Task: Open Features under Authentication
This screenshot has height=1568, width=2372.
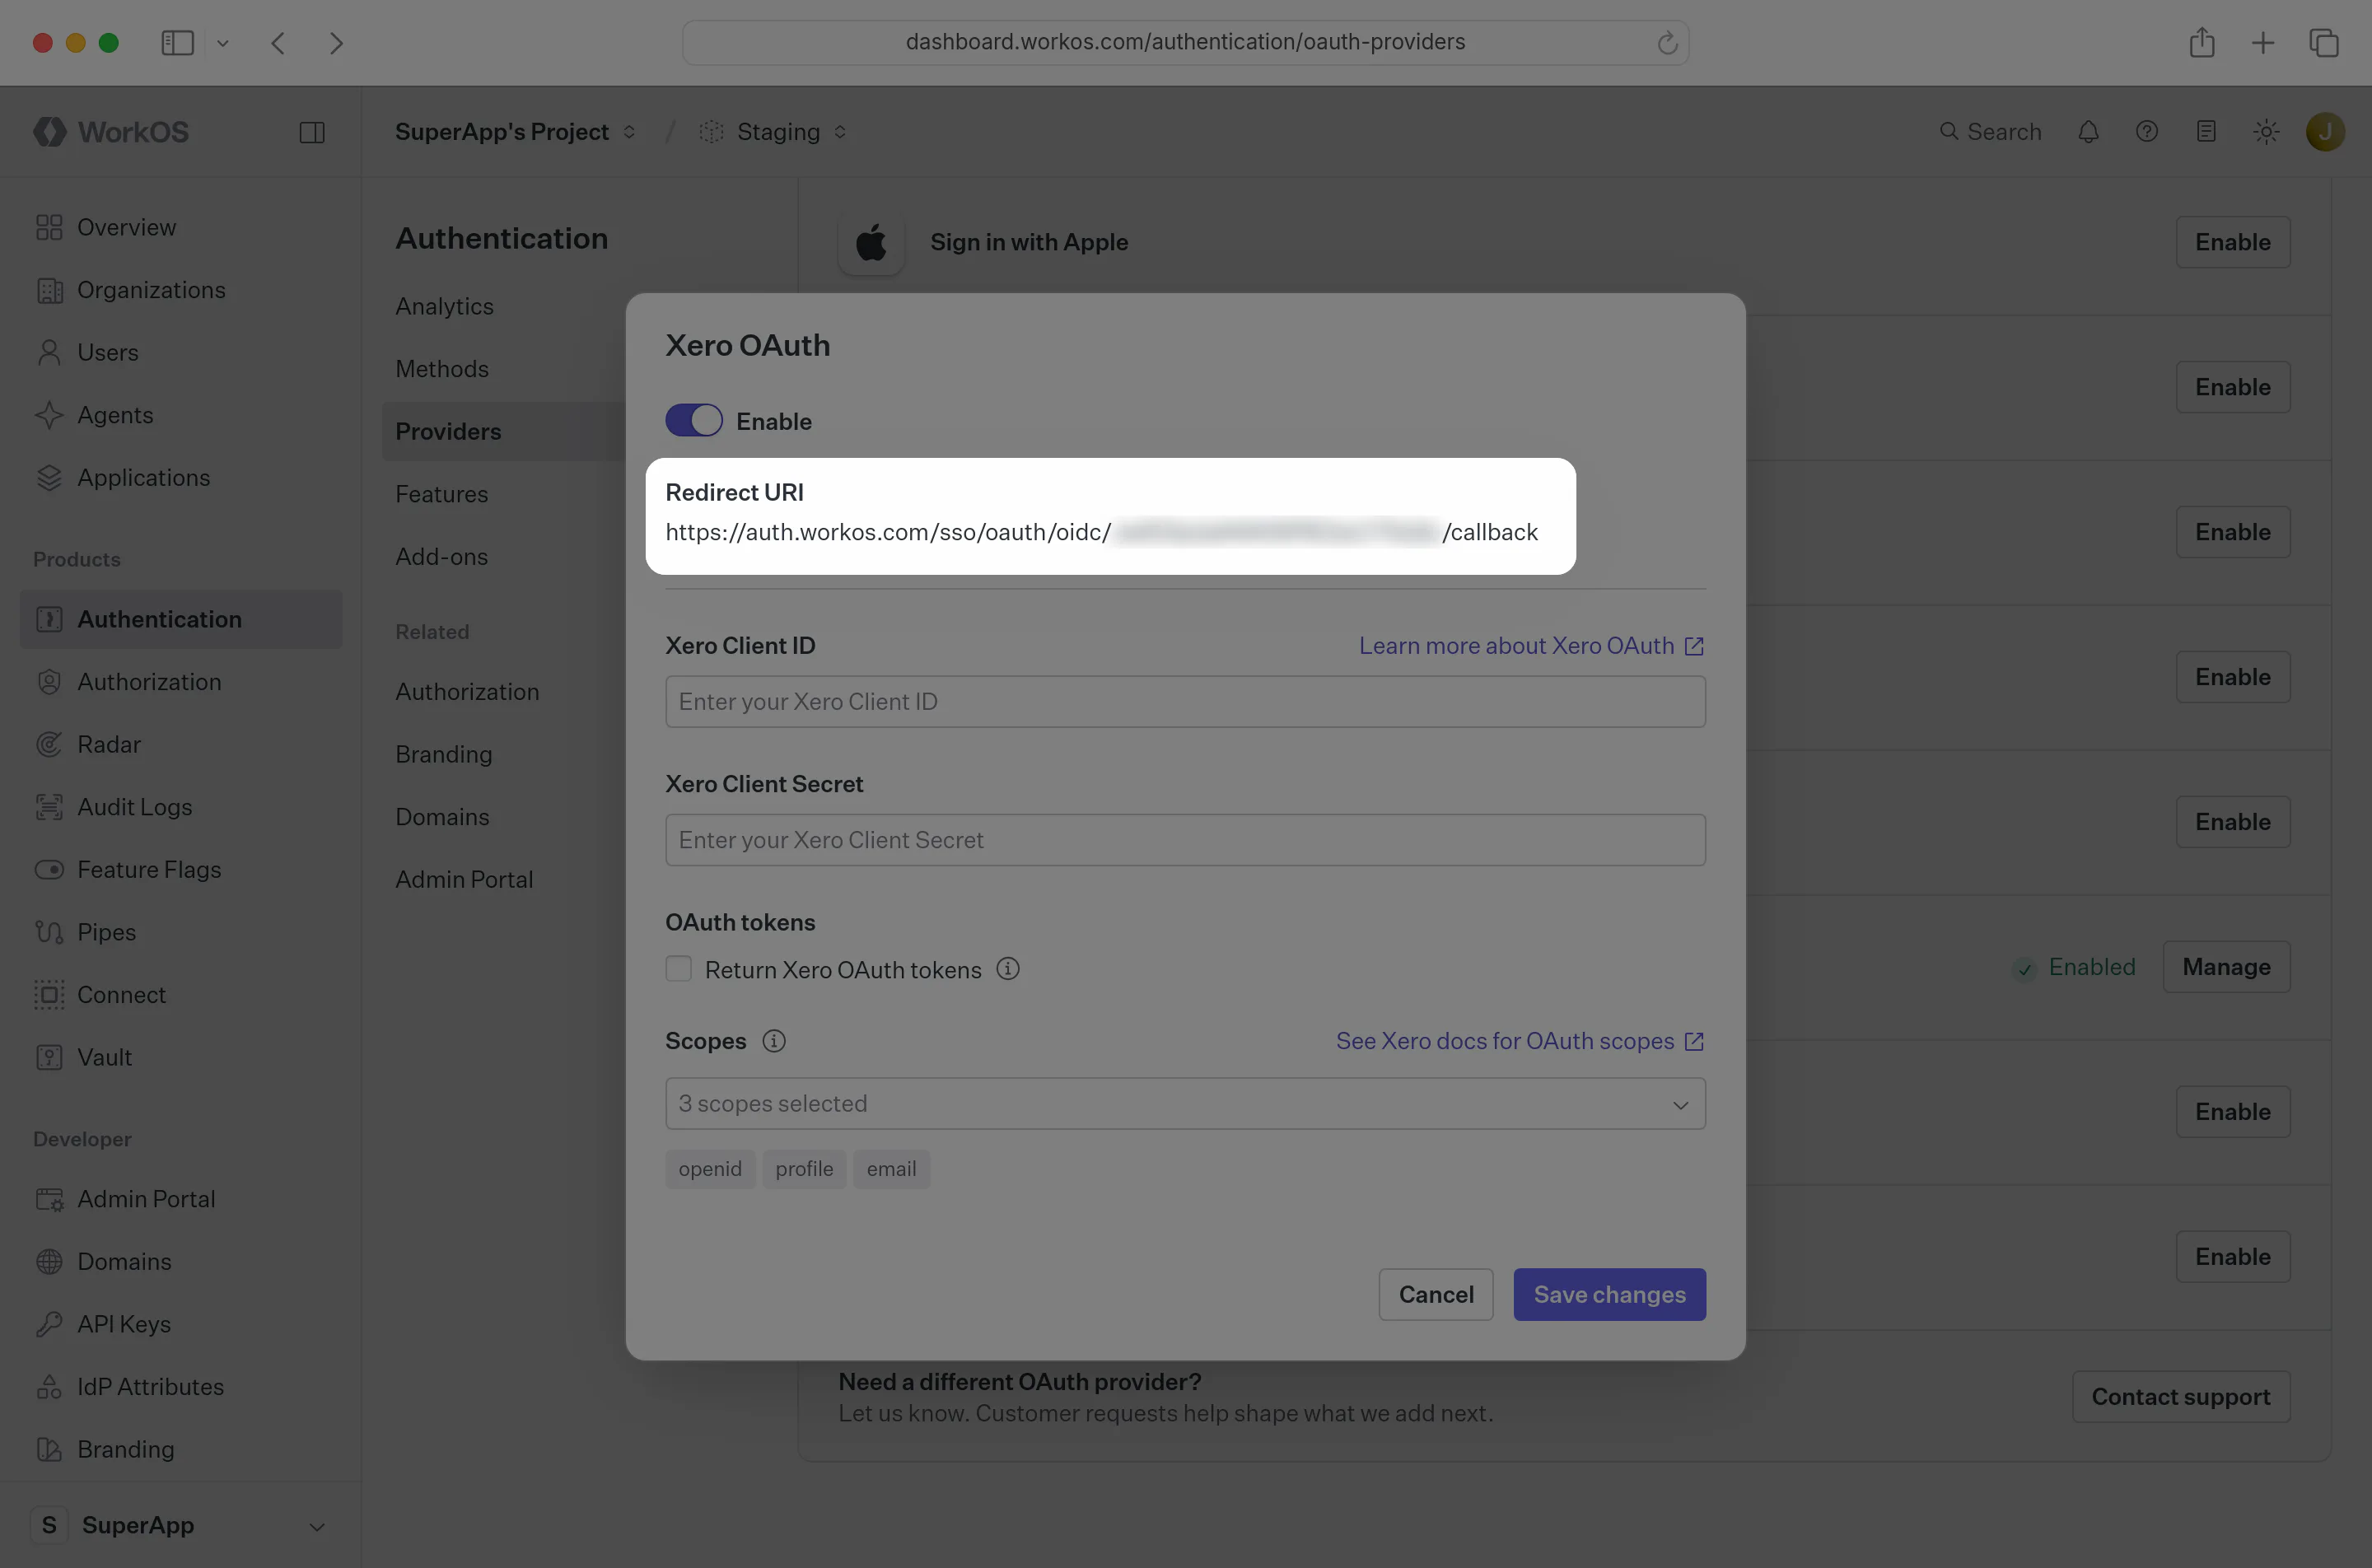Action: [x=441, y=494]
